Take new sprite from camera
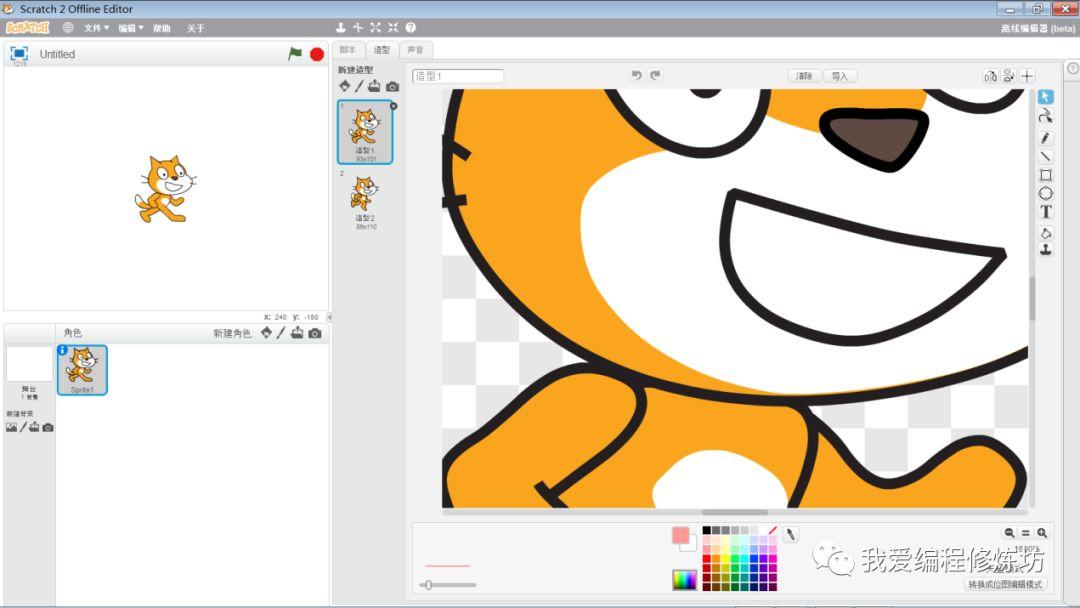1080x608 pixels. (x=315, y=333)
